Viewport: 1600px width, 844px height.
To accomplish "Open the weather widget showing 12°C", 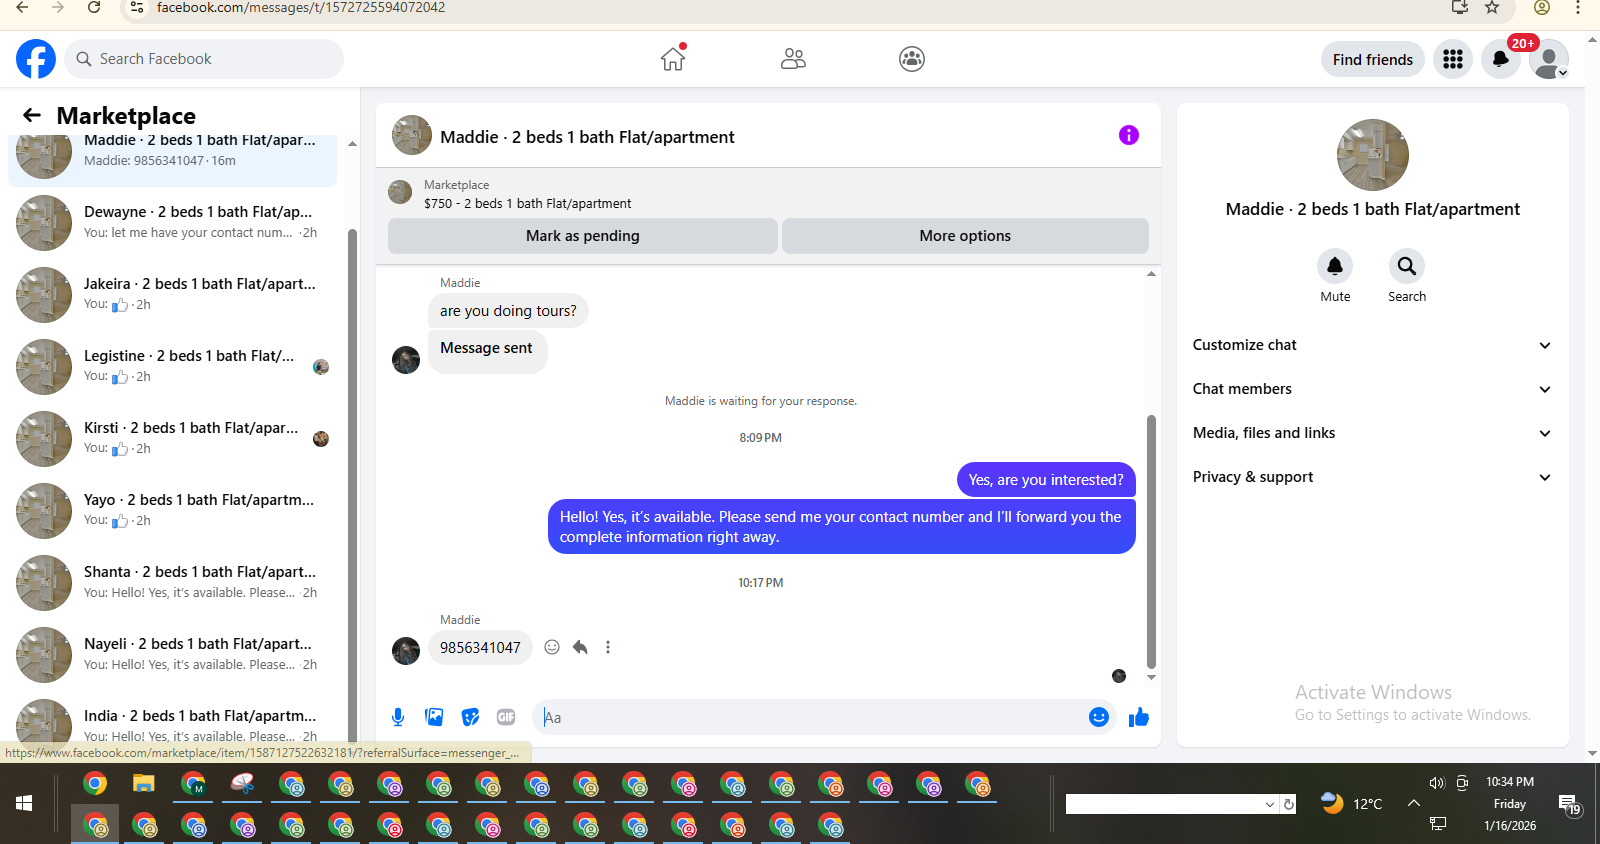I will (1351, 803).
